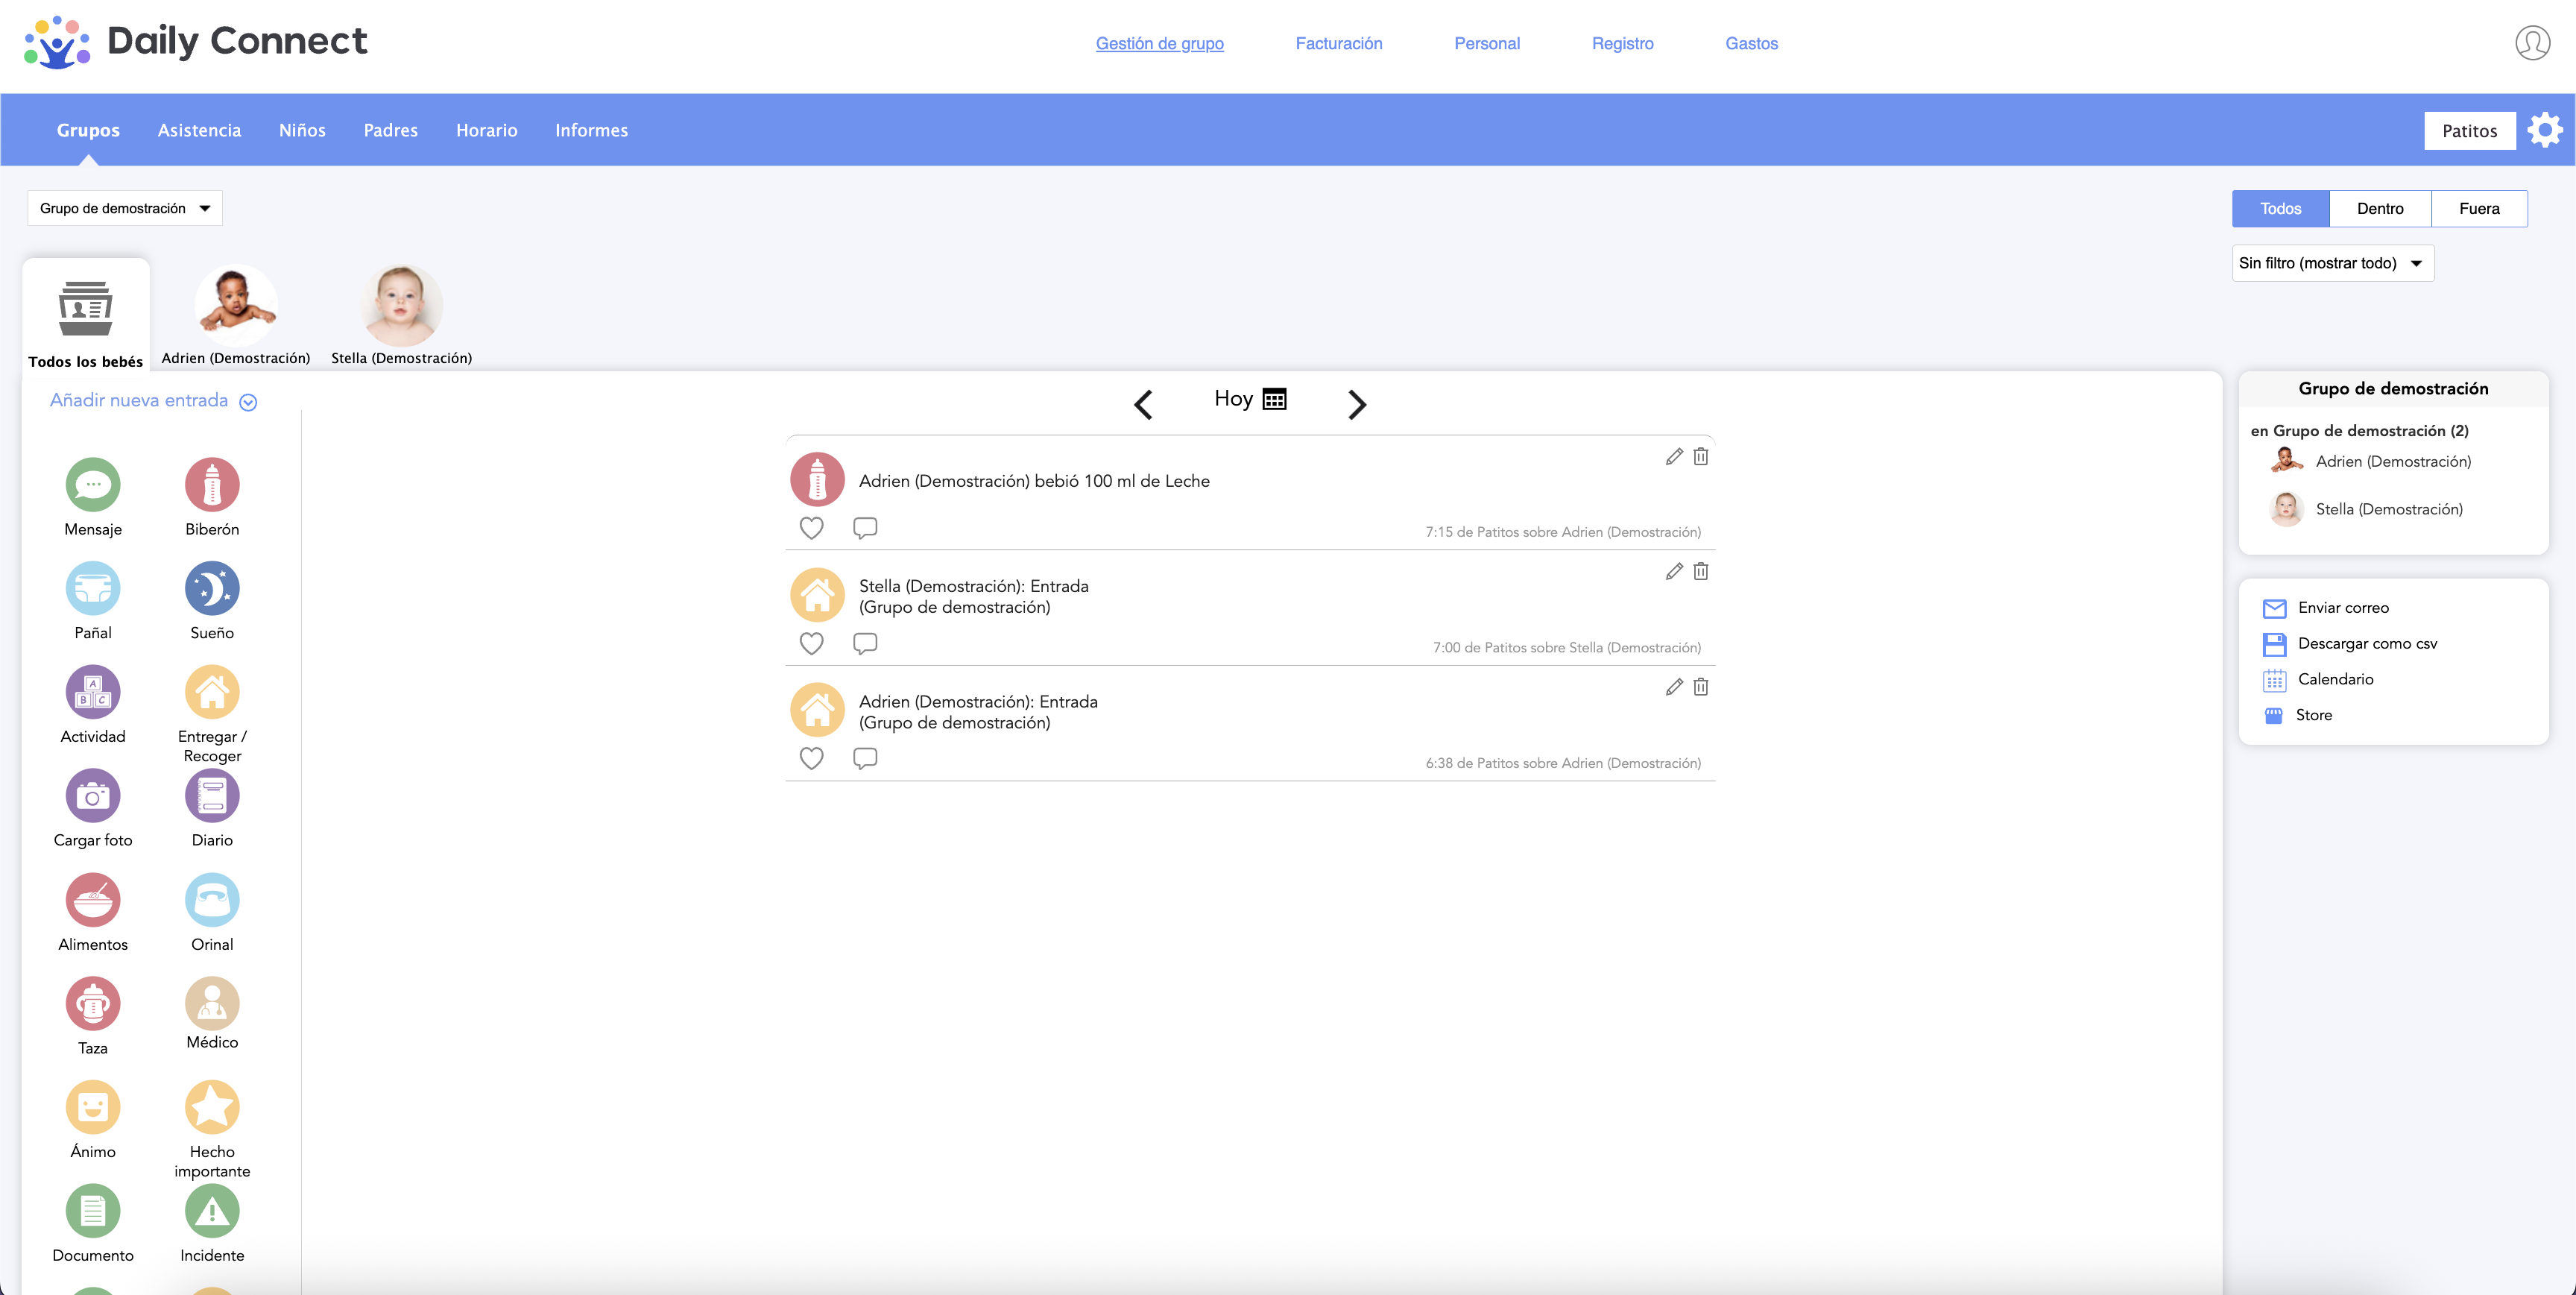Expand the Sin filtro dropdown
The height and width of the screenshot is (1295, 2576).
(x=2332, y=263)
